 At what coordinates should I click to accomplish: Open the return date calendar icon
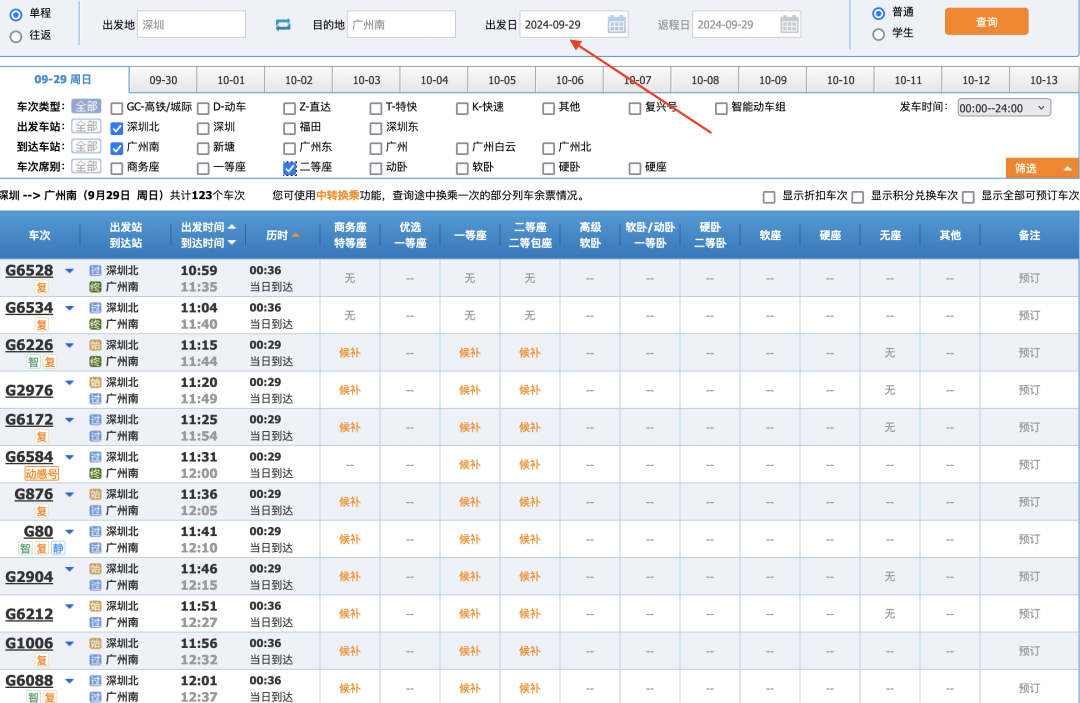(x=789, y=25)
